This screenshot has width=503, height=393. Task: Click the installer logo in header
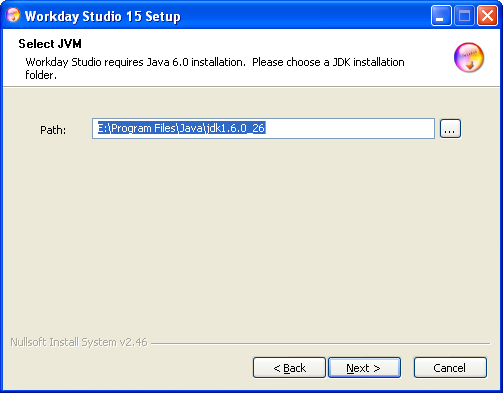click(x=469, y=57)
